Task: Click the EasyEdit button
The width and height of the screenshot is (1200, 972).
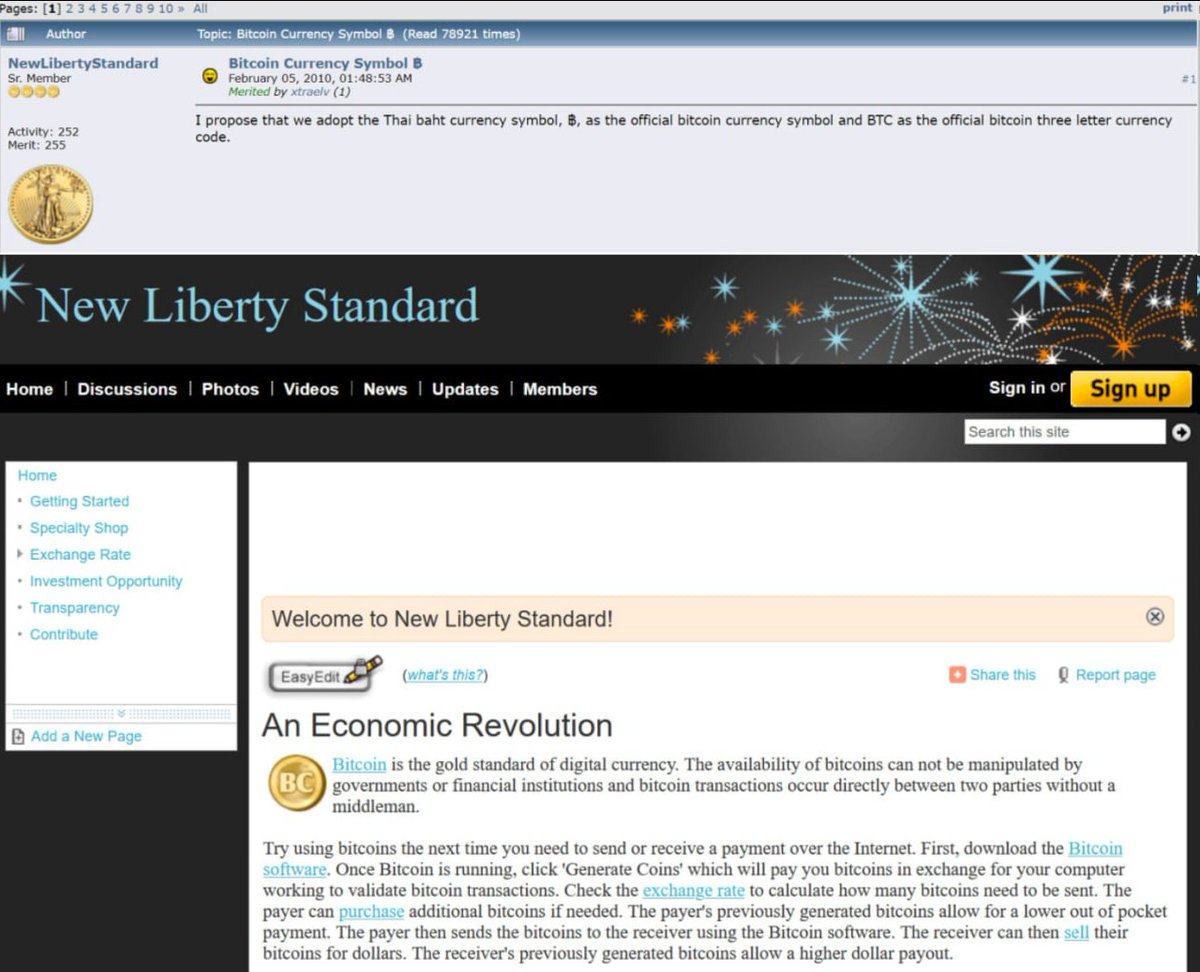Action: (x=325, y=675)
